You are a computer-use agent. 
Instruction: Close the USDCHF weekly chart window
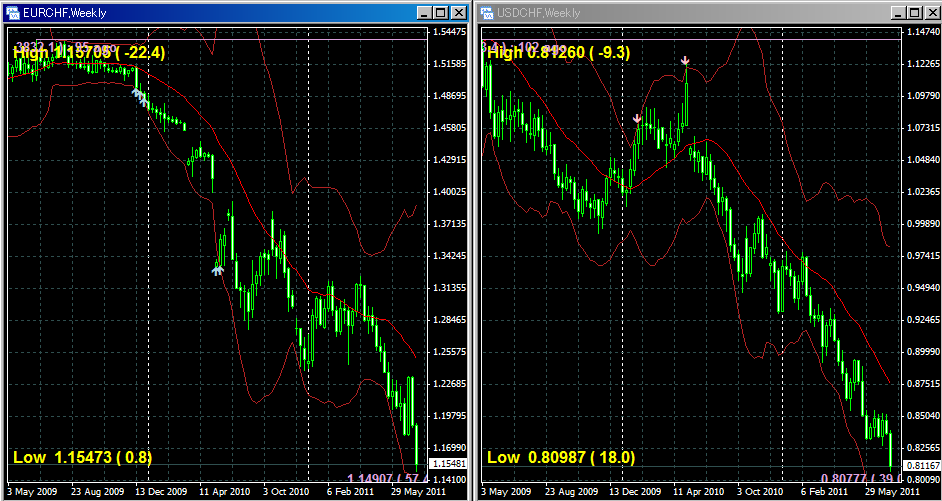point(931,13)
